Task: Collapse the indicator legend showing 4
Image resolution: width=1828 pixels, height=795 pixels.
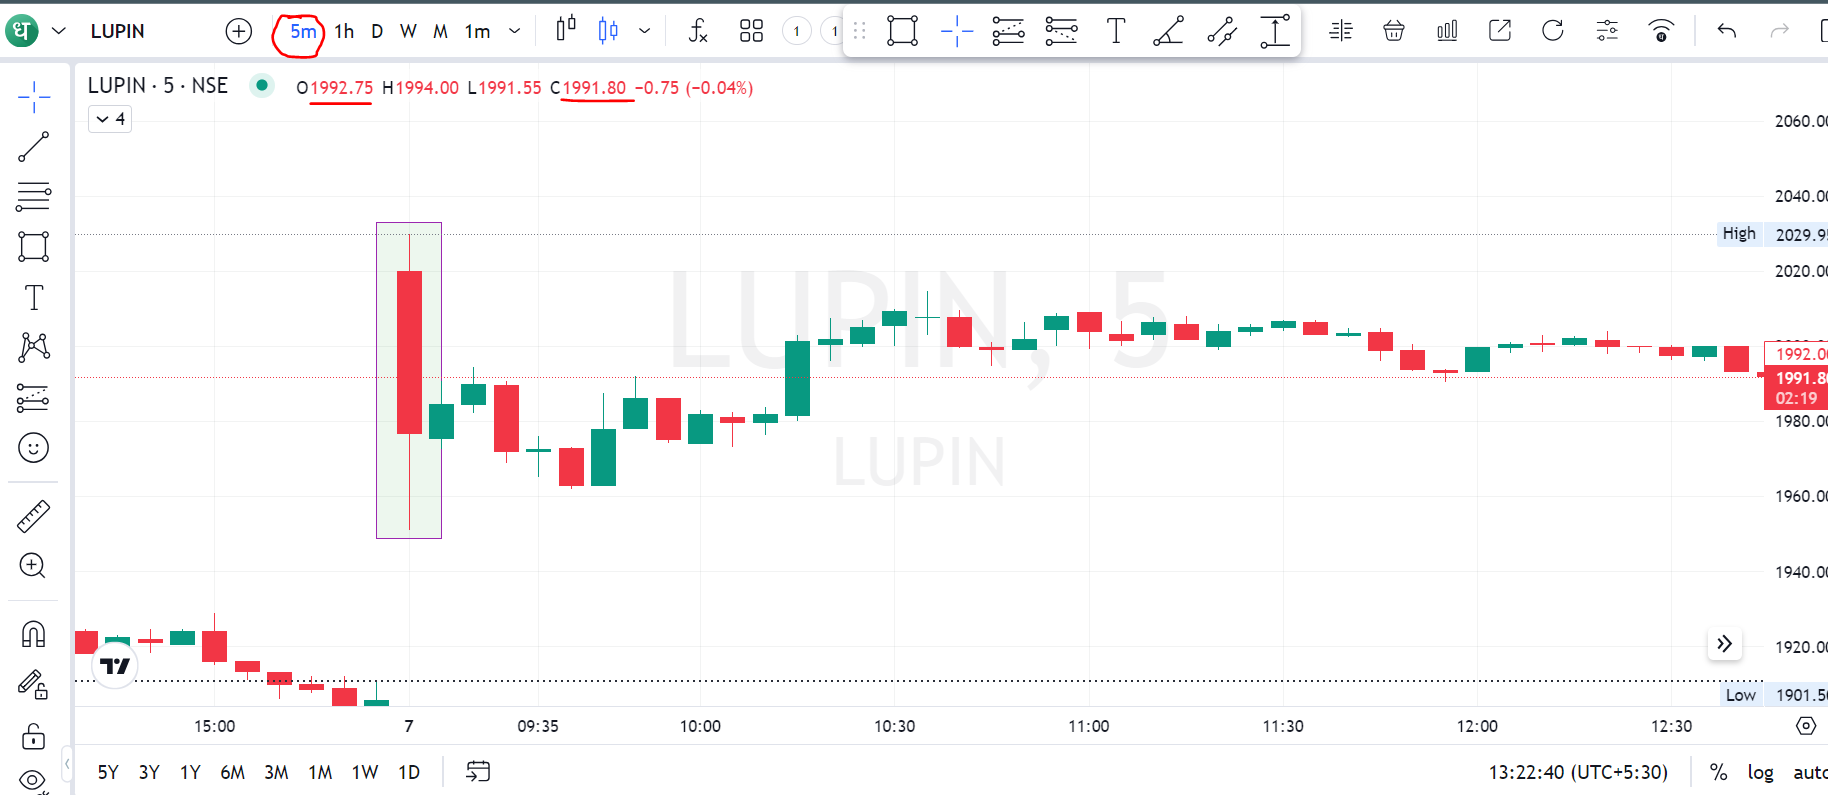Action: [110, 120]
